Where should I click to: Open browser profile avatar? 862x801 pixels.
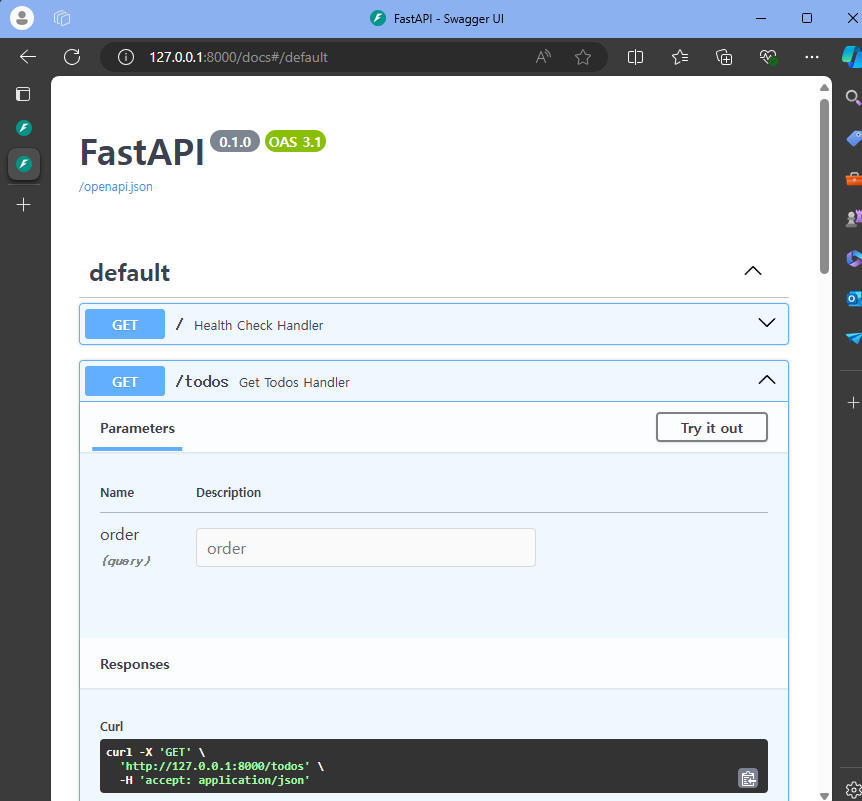pyautogui.click(x=22, y=18)
